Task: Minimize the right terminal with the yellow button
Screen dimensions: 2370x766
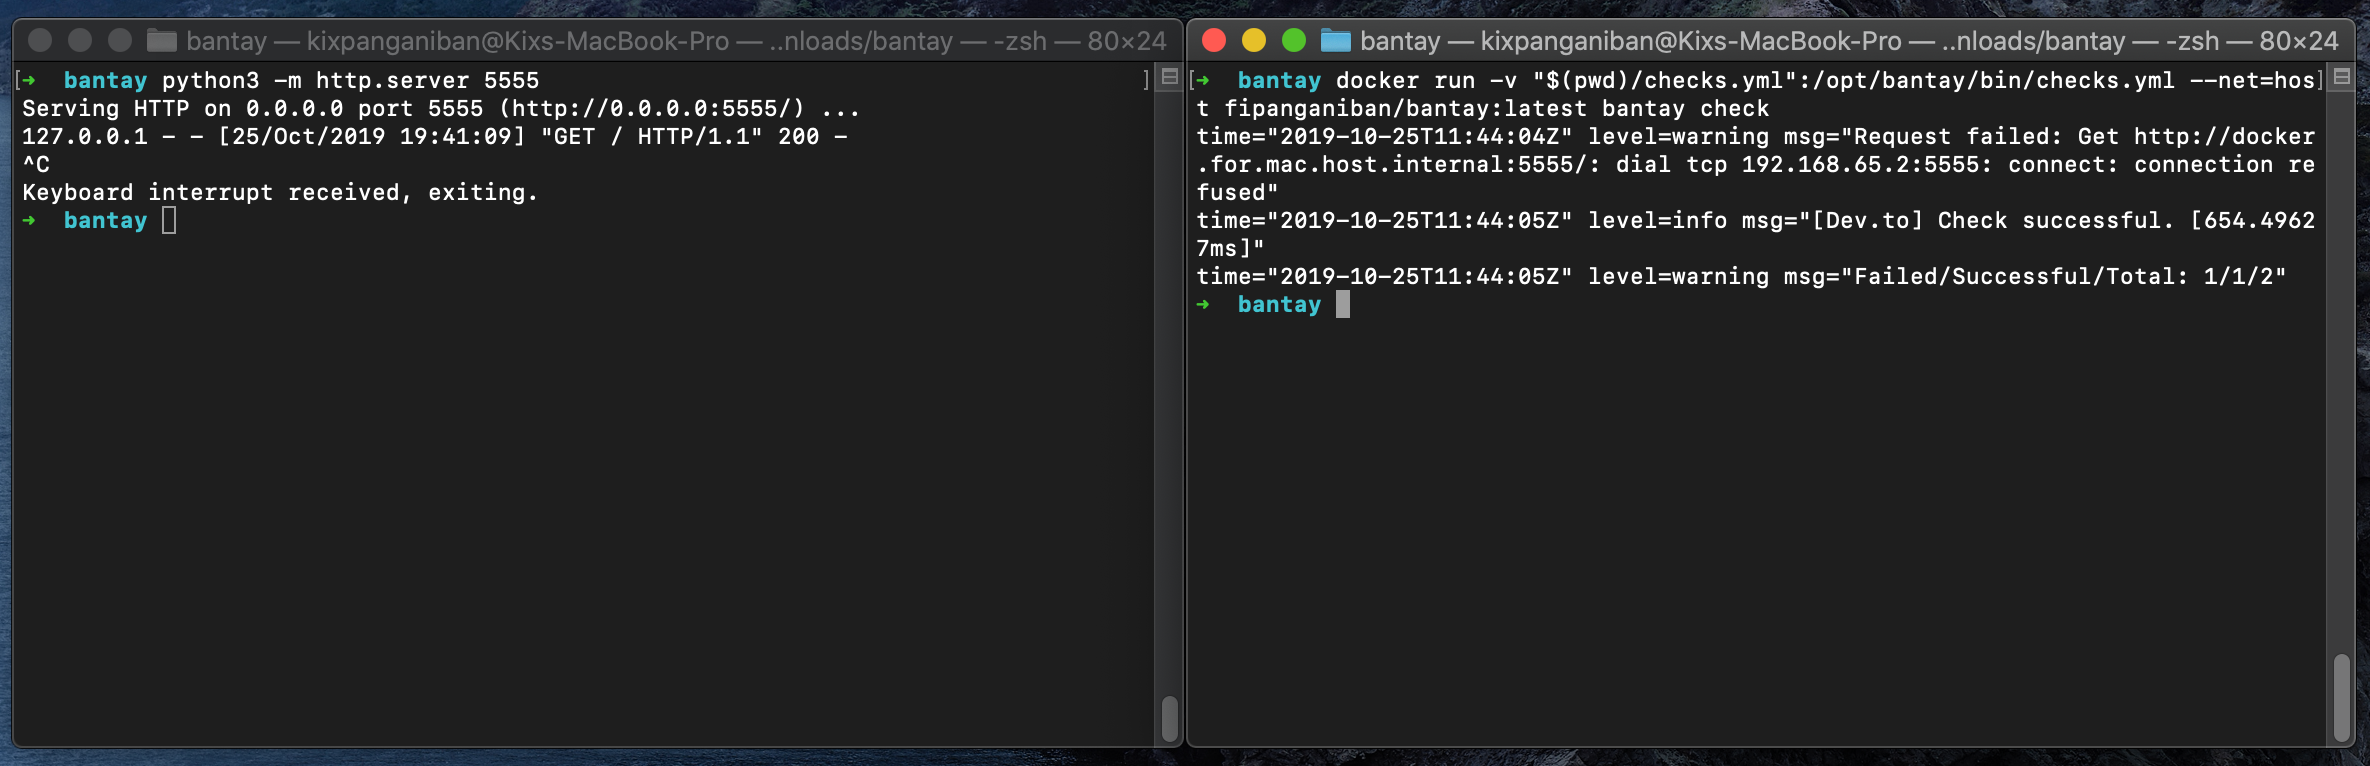Action: 1254,41
